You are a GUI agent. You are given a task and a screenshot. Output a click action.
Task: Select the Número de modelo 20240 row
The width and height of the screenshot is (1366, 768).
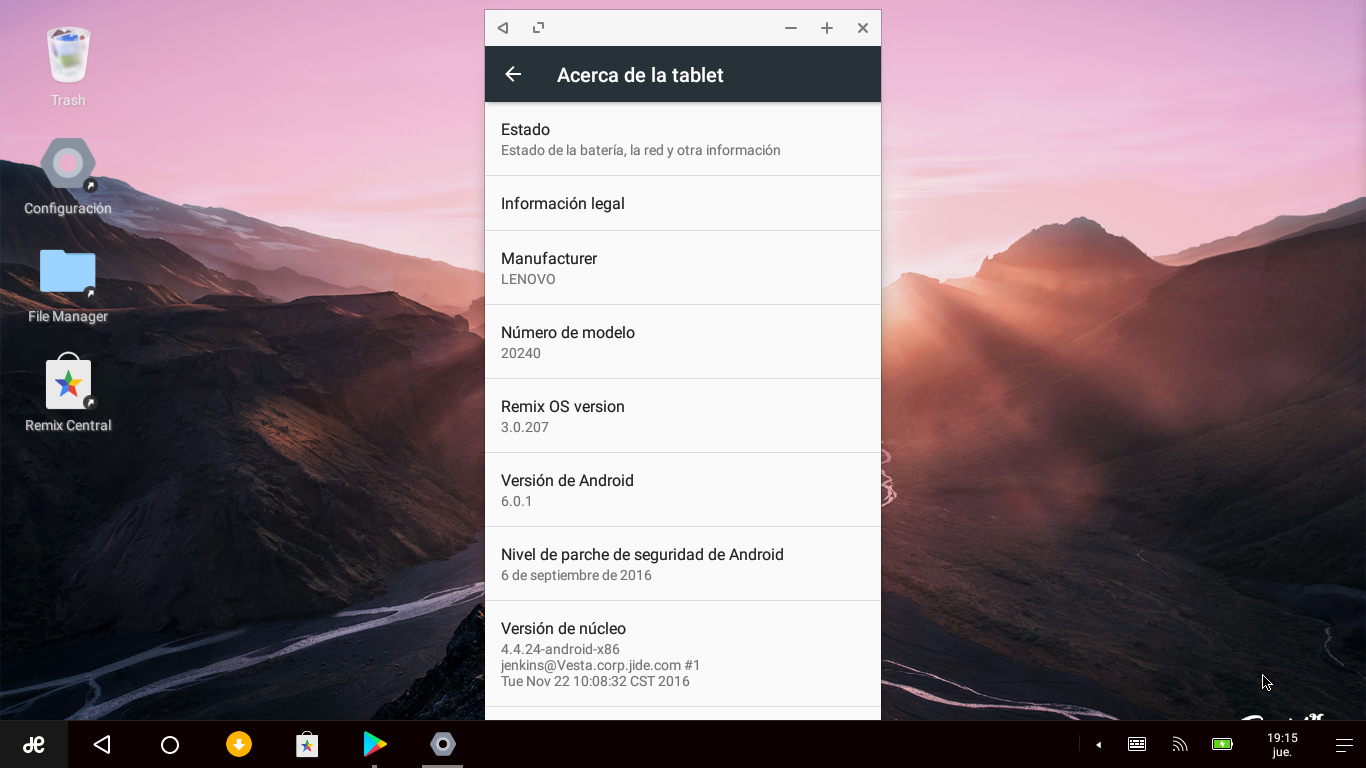tap(683, 342)
